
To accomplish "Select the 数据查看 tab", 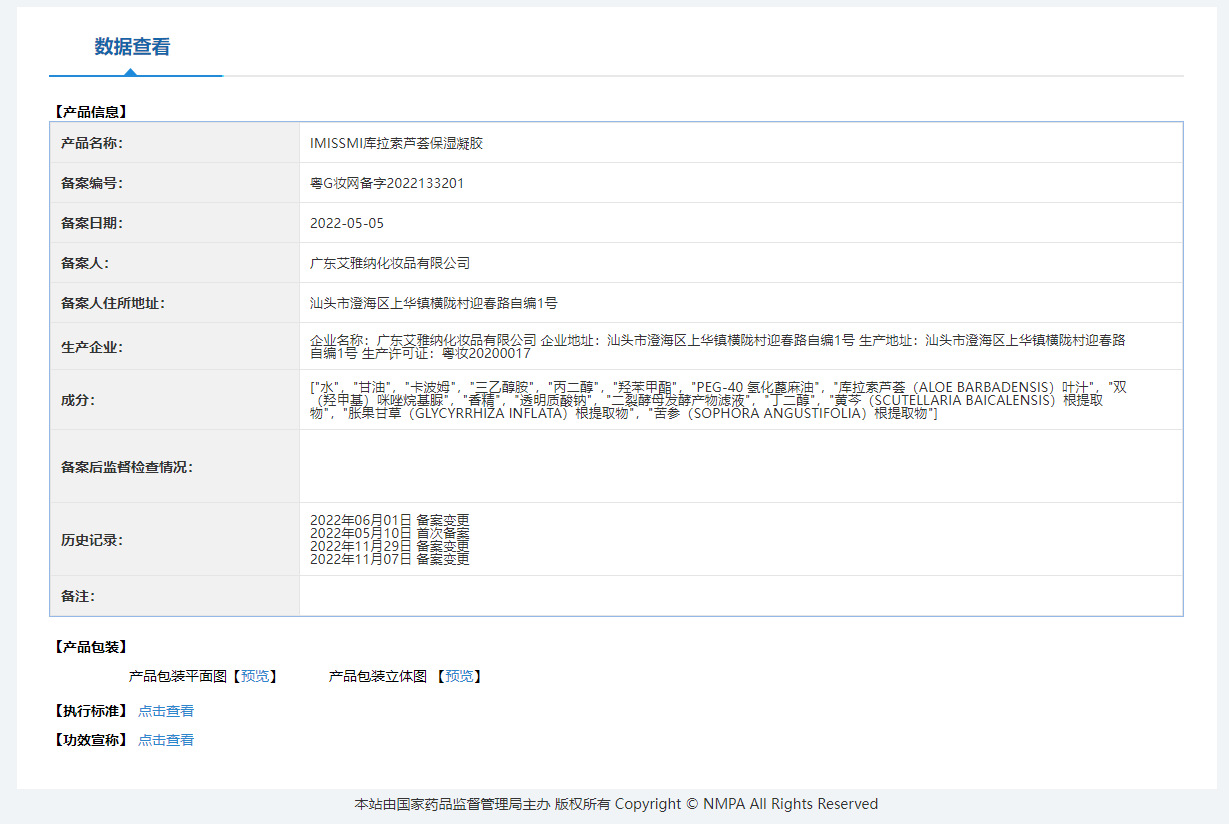I will (x=132, y=47).
